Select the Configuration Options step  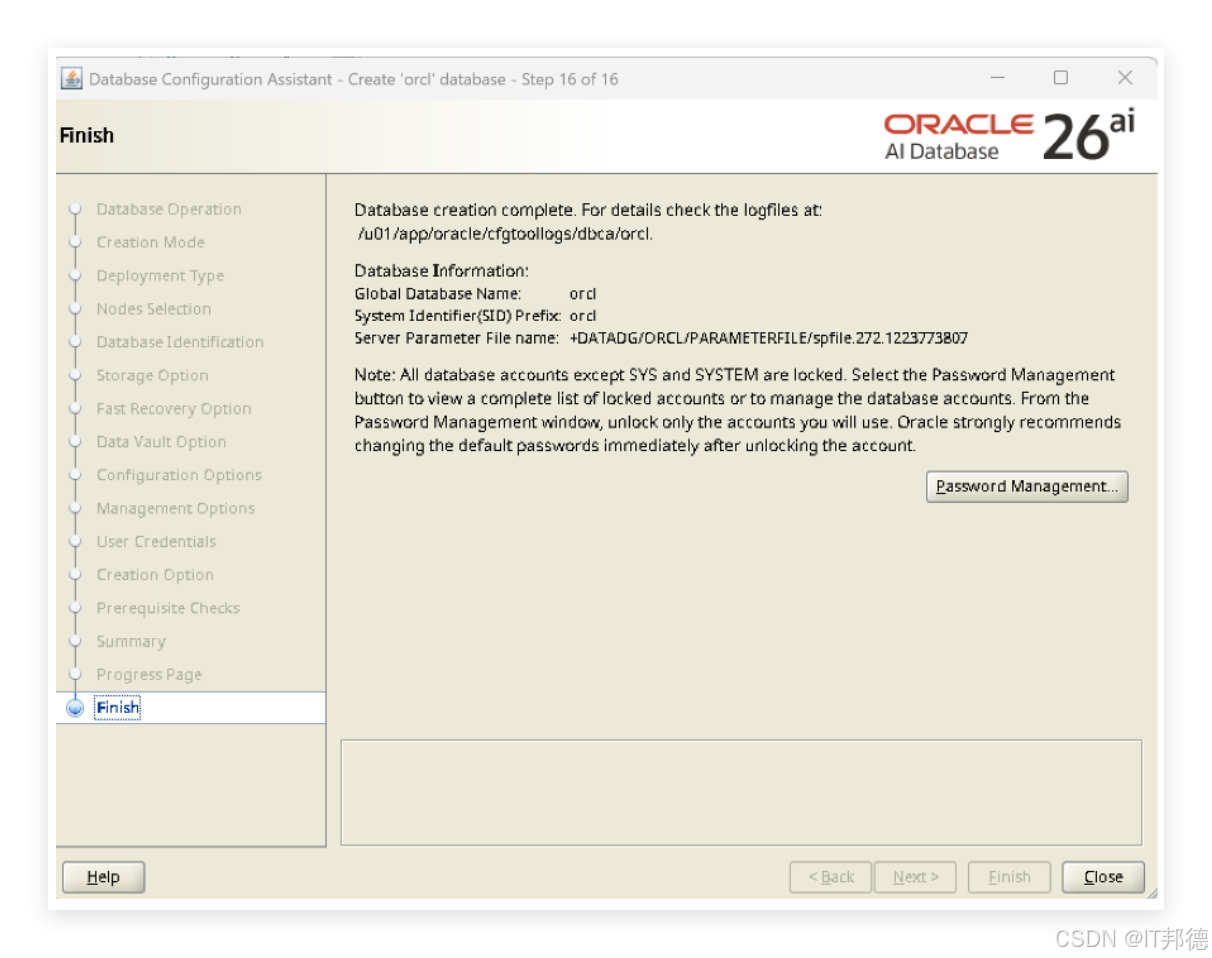[x=179, y=475]
